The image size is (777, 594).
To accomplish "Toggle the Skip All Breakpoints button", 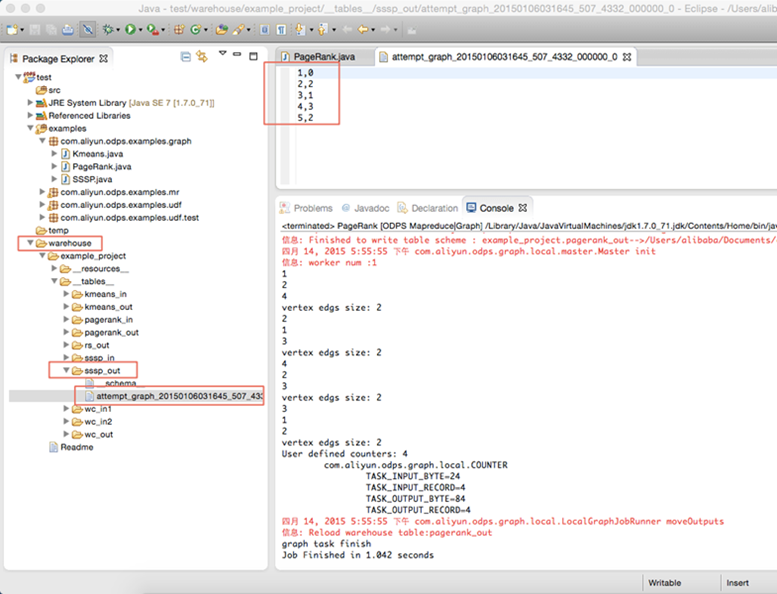I will click(88, 30).
